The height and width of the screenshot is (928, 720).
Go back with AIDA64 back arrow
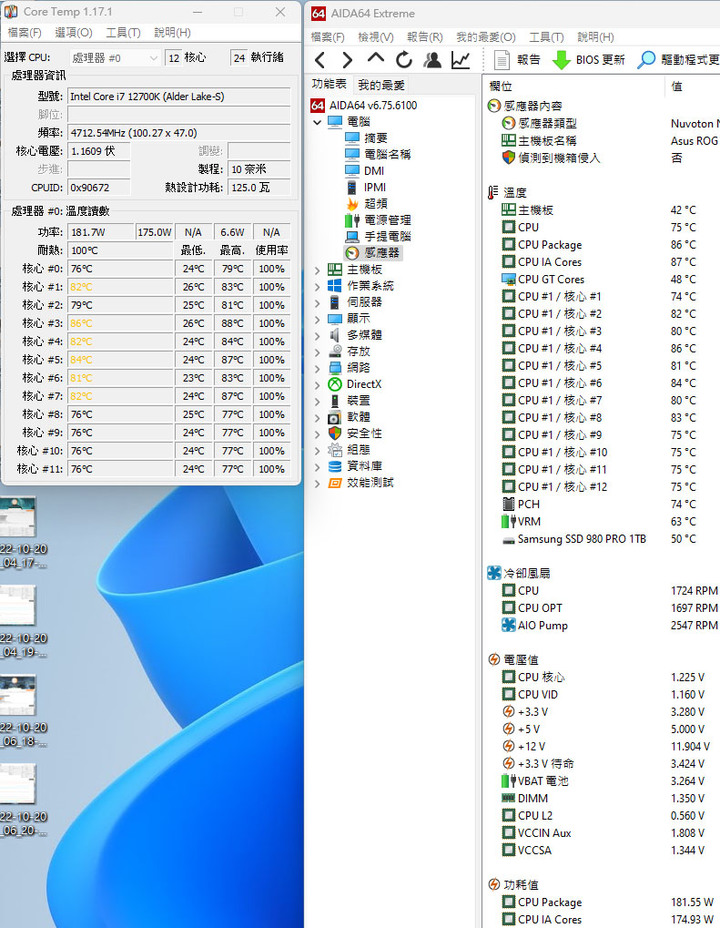320,60
